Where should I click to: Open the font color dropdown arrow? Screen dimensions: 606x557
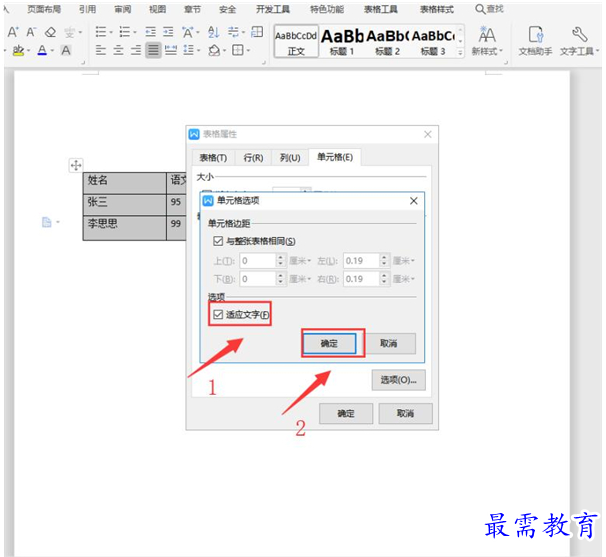(x=52, y=51)
